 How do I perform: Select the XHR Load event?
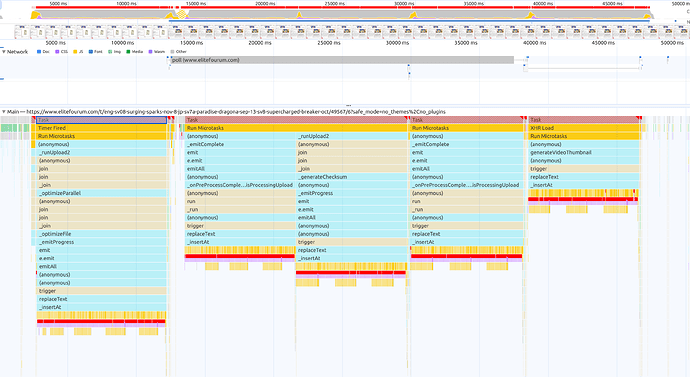tap(584, 128)
